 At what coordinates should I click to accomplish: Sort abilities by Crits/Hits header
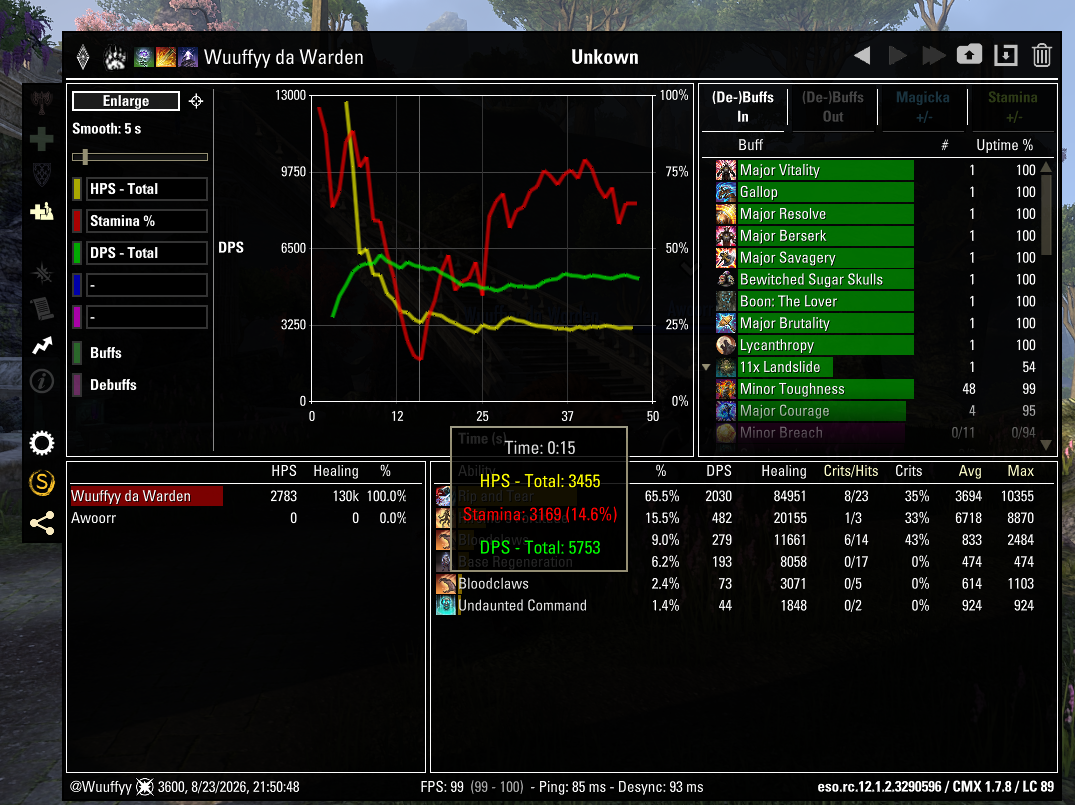coord(851,471)
